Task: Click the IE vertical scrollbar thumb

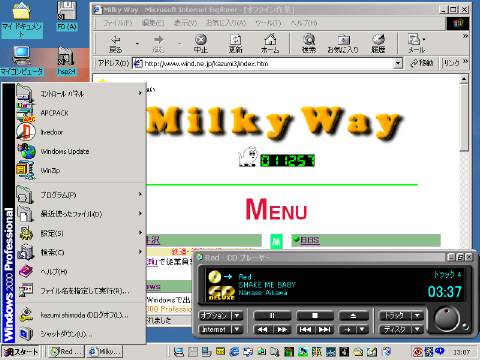Action: coord(464,118)
